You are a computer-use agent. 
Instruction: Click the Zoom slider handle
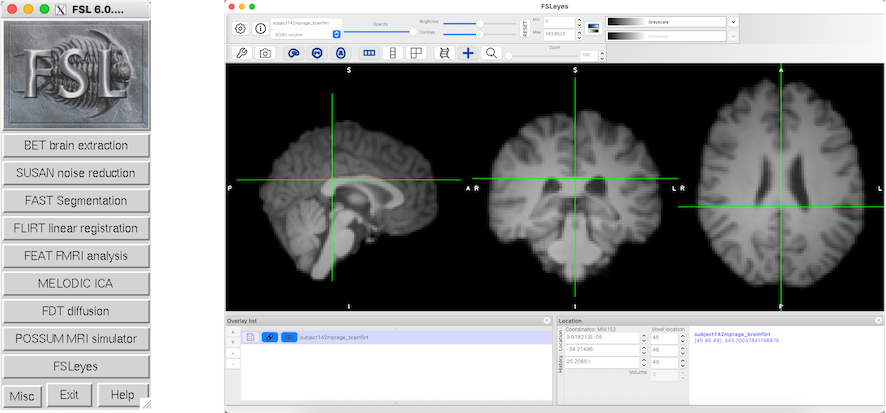(x=509, y=56)
